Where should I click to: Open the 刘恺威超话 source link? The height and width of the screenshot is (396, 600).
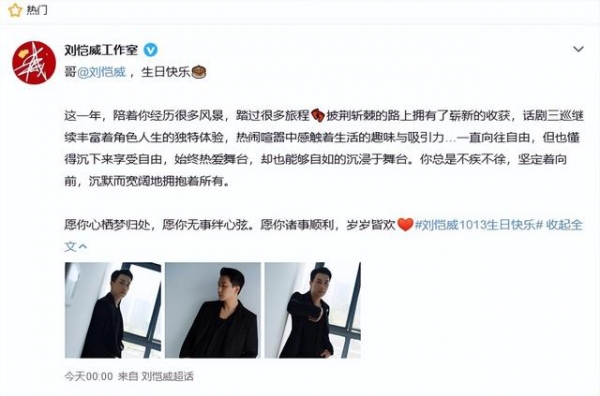click(167, 376)
